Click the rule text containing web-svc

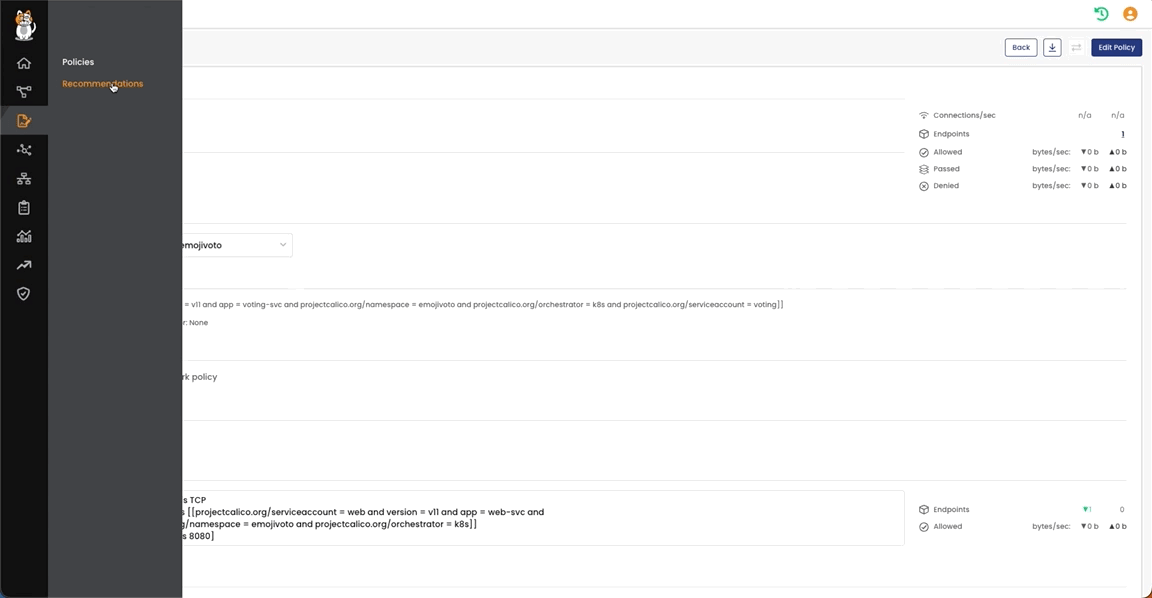point(364,512)
